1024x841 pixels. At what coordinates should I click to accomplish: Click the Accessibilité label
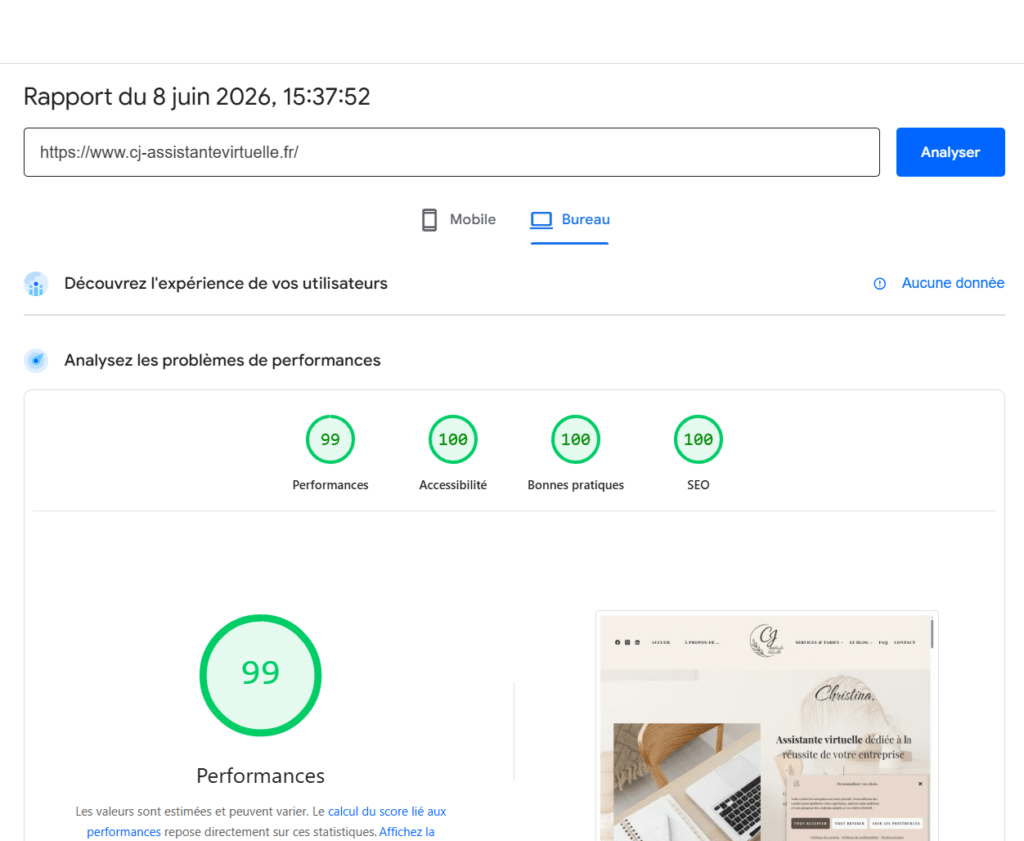[x=453, y=485]
